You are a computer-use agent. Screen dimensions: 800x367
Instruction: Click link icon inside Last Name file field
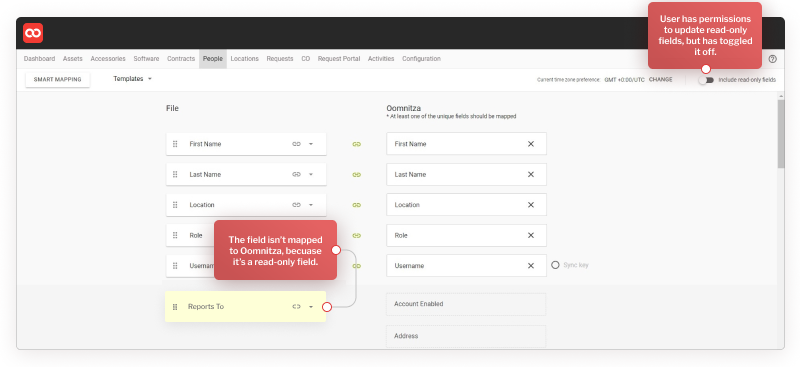[x=296, y=175]
